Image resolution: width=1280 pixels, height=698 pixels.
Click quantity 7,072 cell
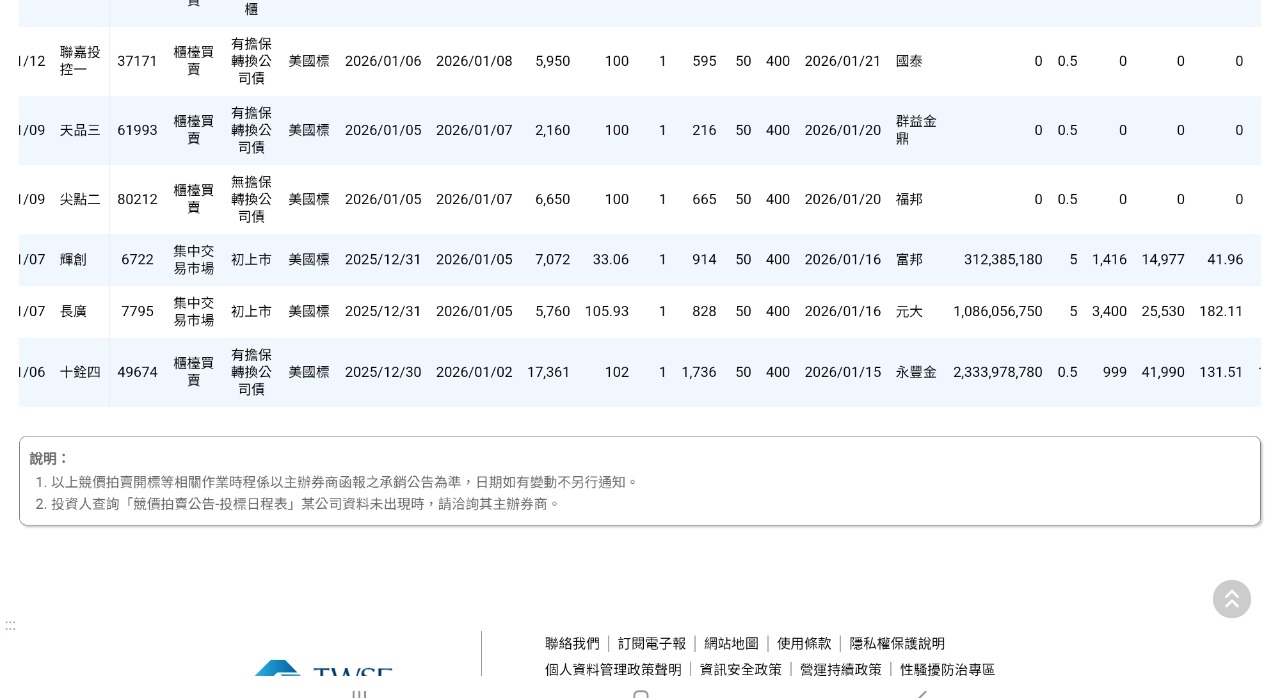[x=552, y=259]
